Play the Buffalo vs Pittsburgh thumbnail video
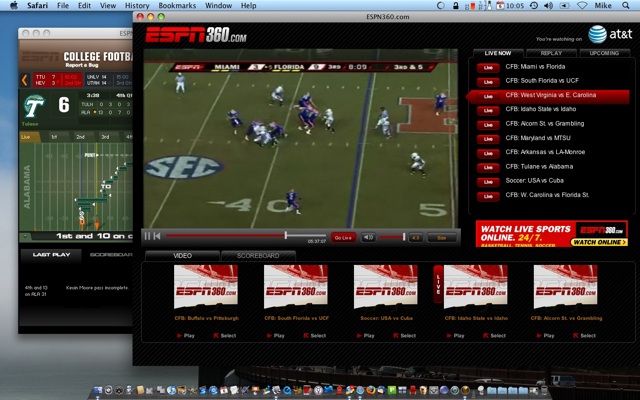Image resolution: width=640 pixels, height=400 pixels. [187, 335]
